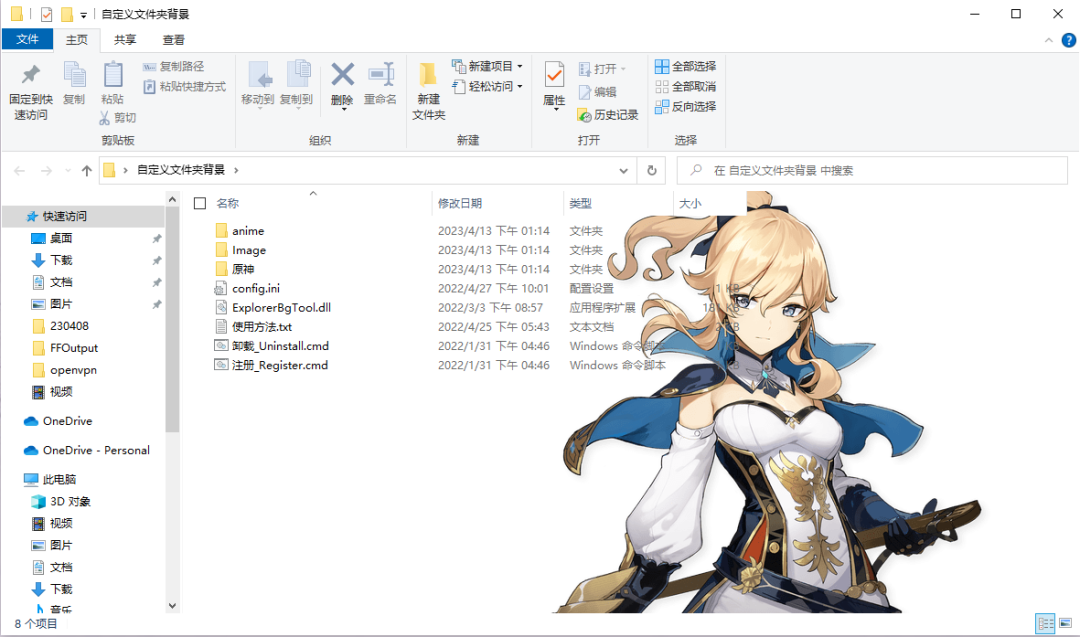Click the properties checkmark icon in title bar

click(46, 14)
